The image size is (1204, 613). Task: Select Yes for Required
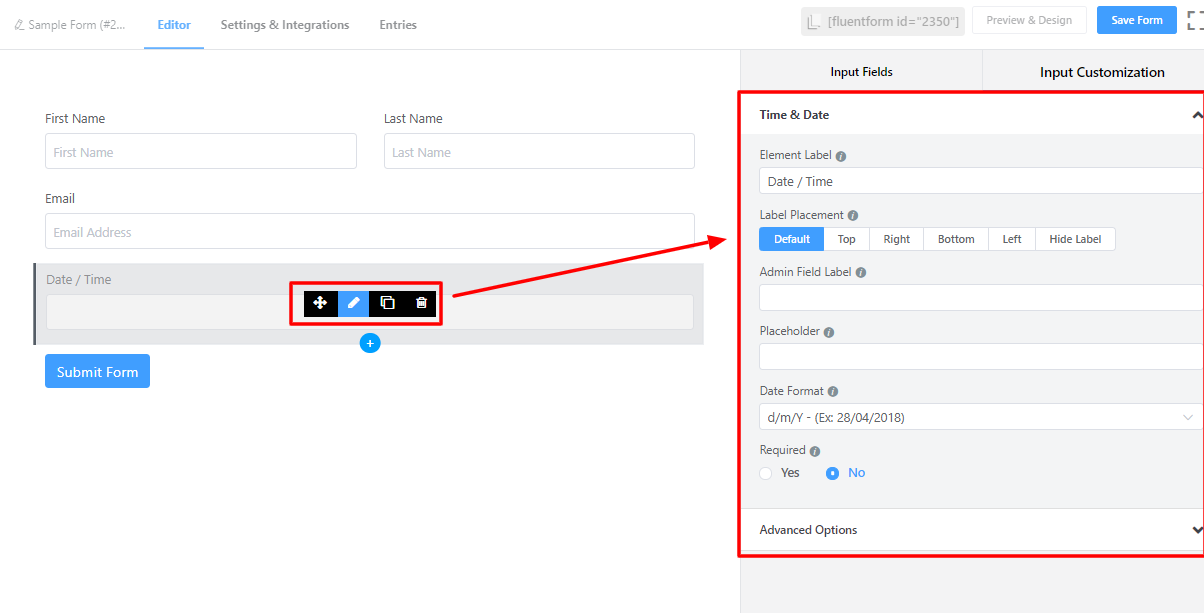[x=766, y=473]
